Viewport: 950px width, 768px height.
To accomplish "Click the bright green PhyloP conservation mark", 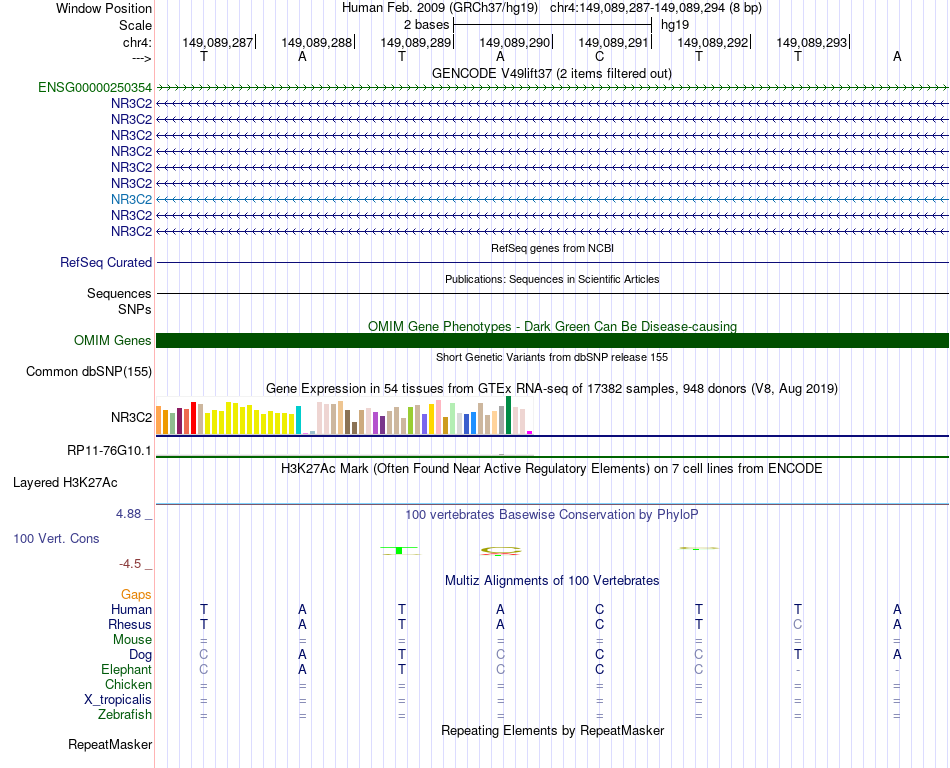I will coord(399,550).
